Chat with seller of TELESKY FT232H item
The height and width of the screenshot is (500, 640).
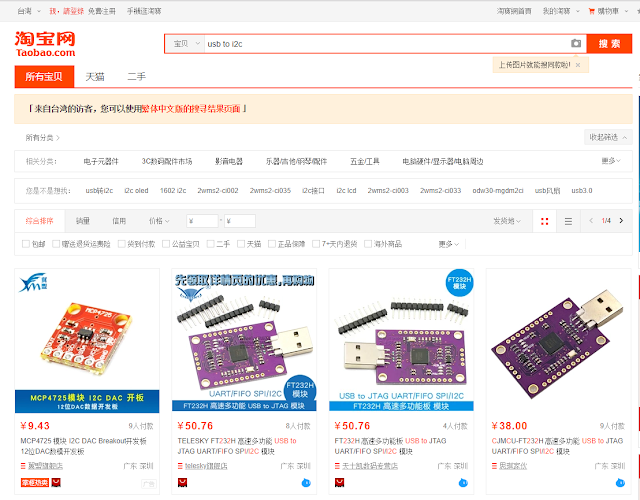306,483
